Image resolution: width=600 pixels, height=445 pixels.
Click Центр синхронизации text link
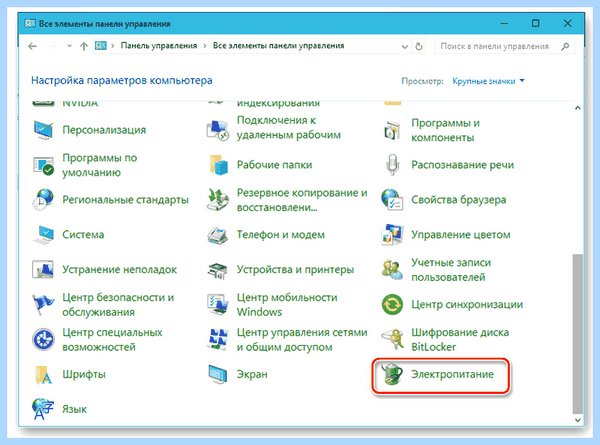tap(467, 305)
